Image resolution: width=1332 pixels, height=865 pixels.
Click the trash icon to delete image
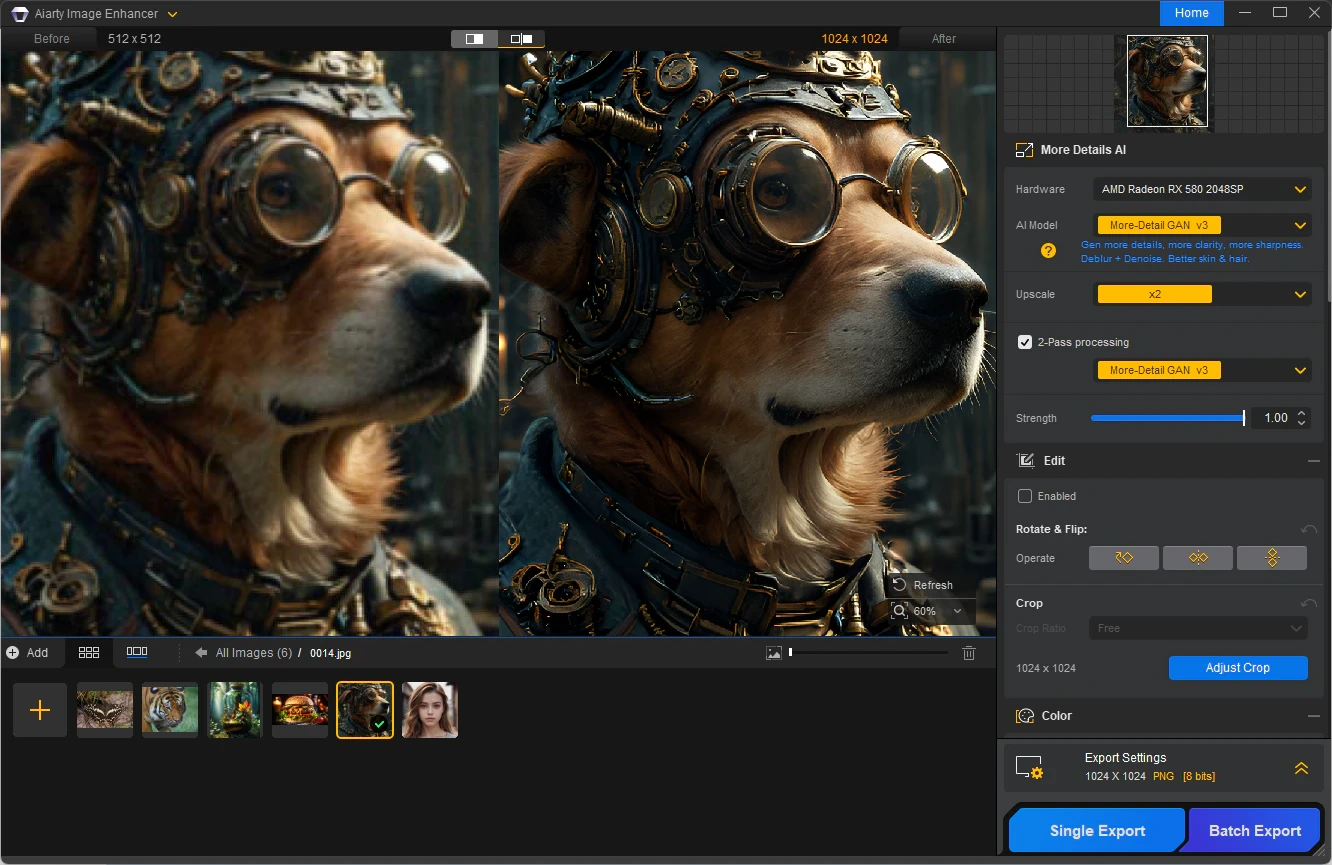tap(968, 653)
